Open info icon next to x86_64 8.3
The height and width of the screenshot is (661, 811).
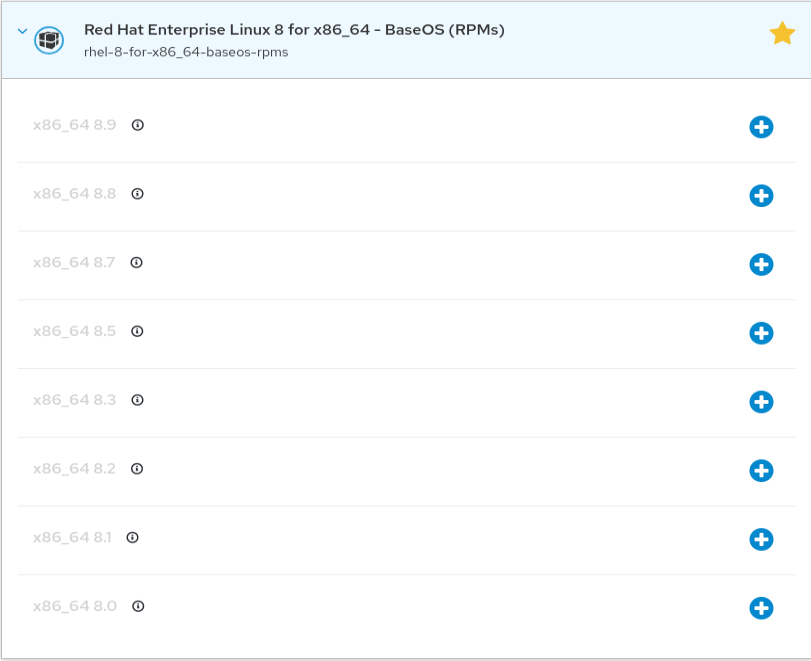click(x=138, y=400)
